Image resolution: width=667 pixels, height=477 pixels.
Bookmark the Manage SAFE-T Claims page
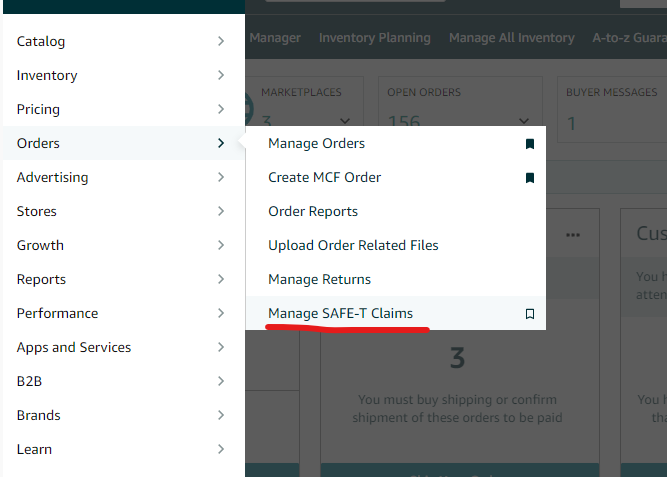point(530,314)
